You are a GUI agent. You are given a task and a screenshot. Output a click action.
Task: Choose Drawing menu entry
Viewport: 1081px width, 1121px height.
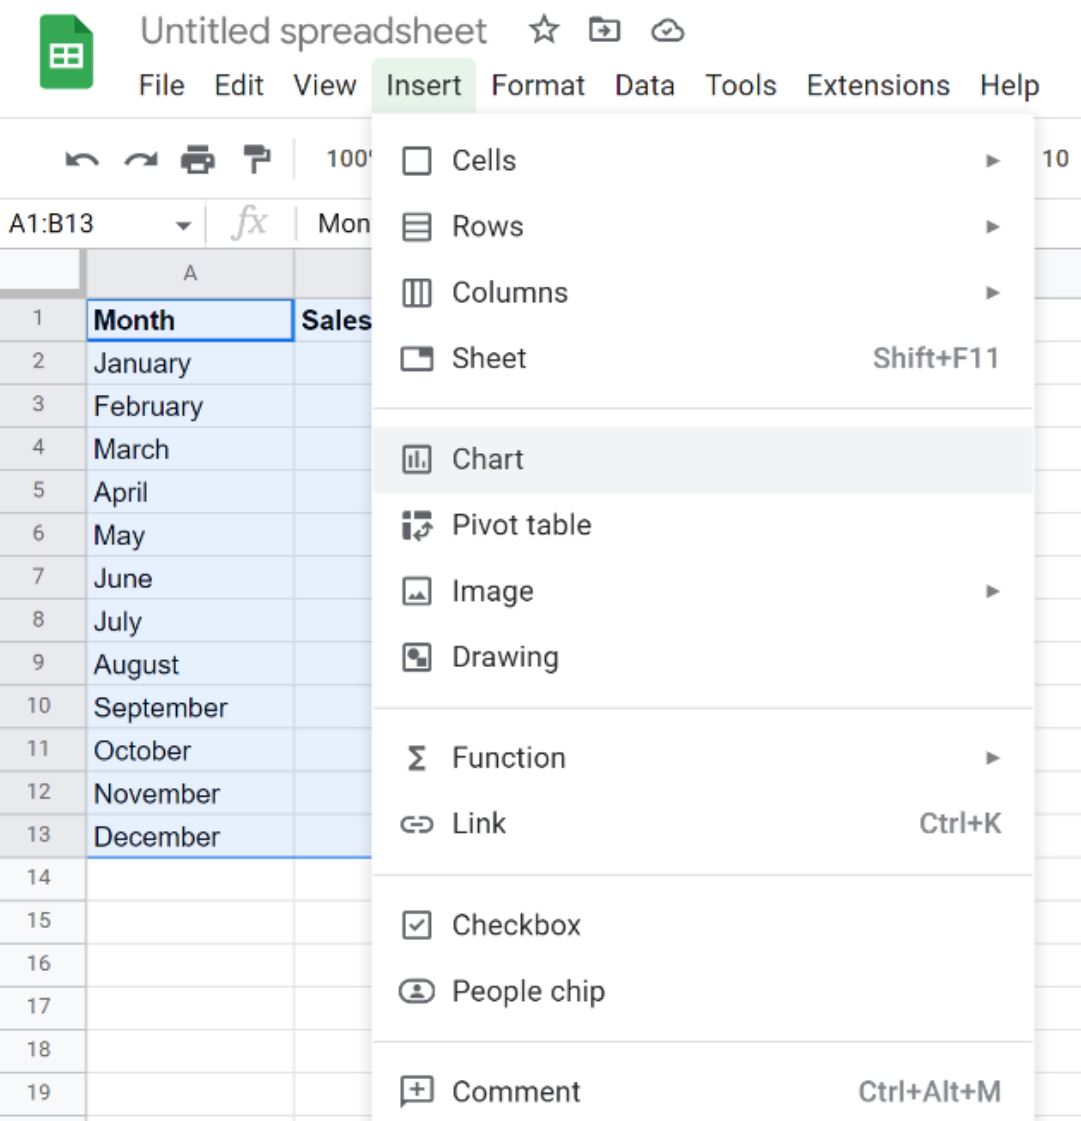point(703,657)
